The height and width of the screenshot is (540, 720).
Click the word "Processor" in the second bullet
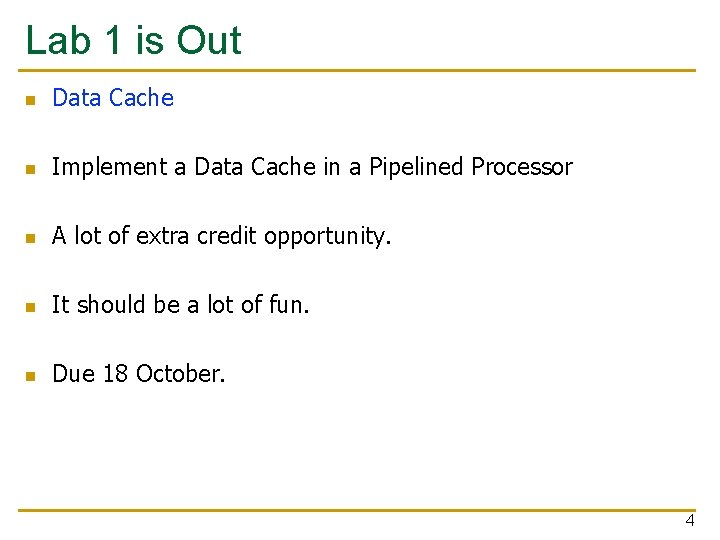coord(521,167)
